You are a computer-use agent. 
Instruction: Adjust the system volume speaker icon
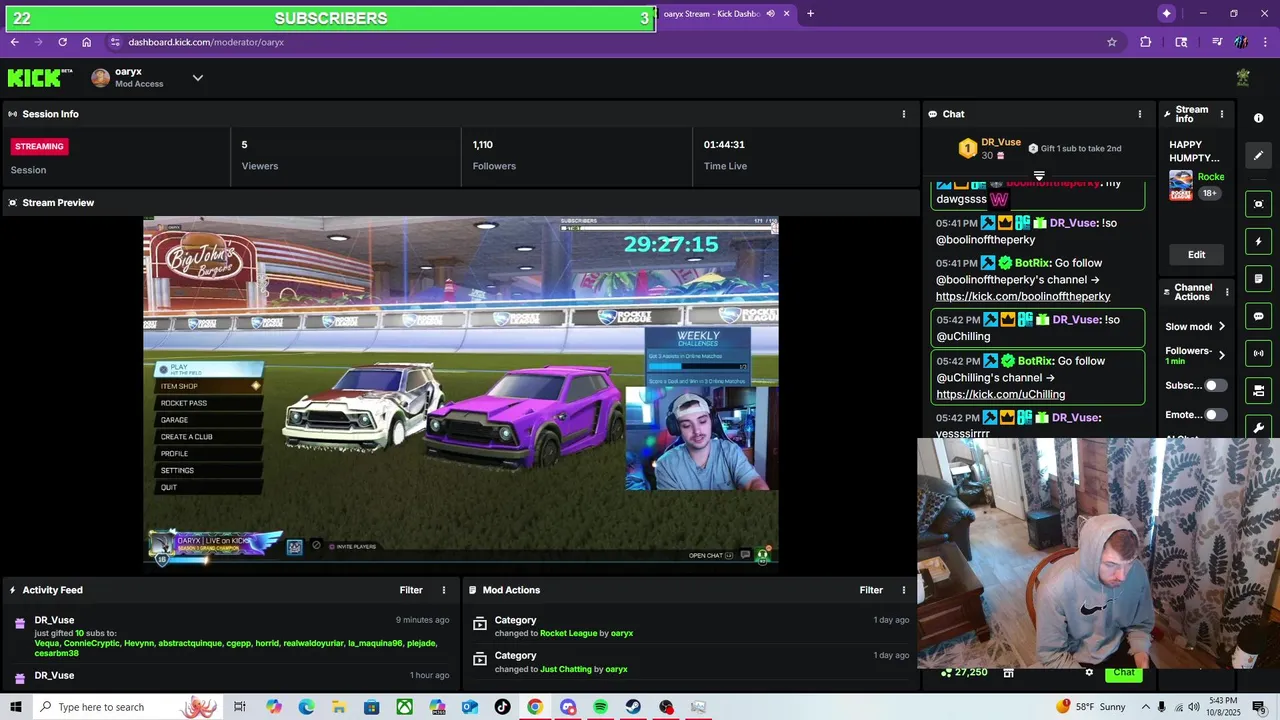(x=1193, y=707)
